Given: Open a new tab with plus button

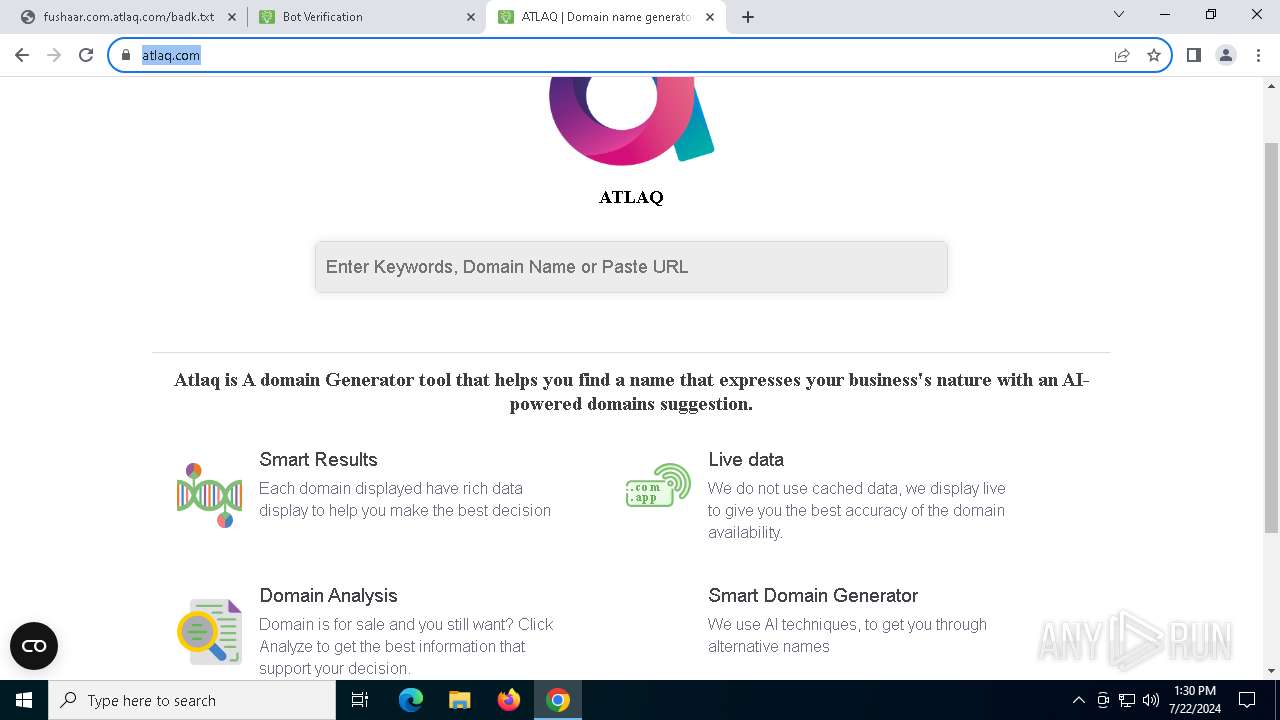Looking at the screenshot, I should tap(748, 17).
